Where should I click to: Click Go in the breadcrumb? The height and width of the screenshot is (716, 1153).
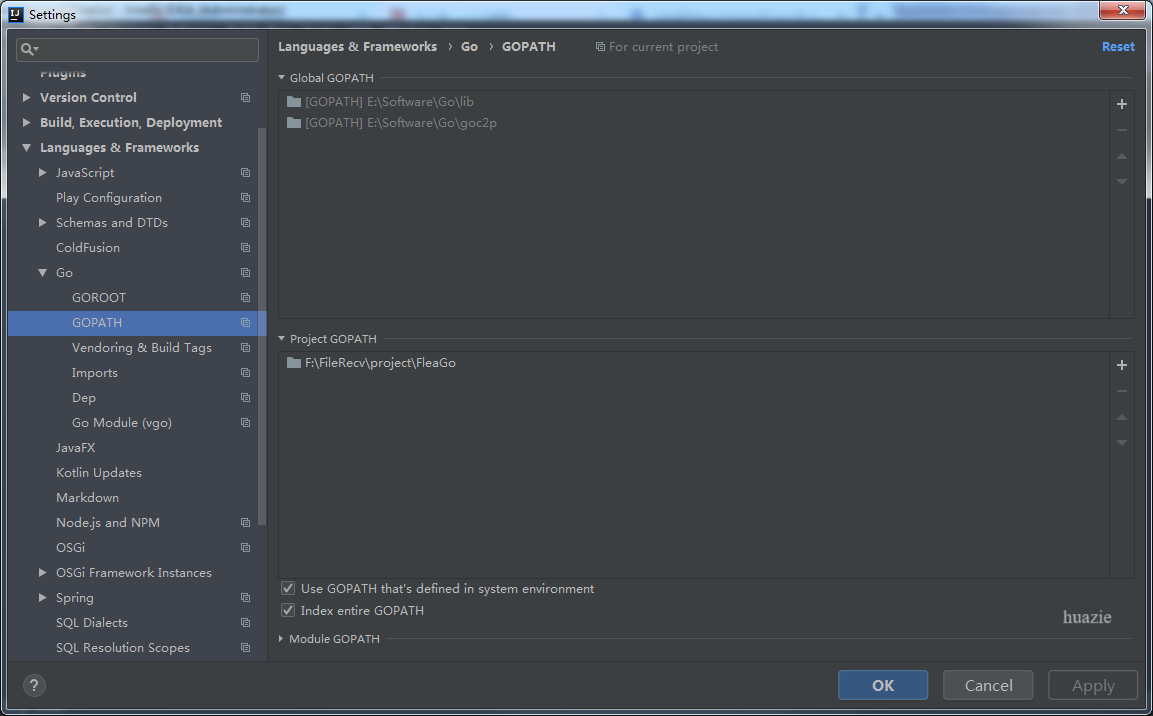click(469, 46)
